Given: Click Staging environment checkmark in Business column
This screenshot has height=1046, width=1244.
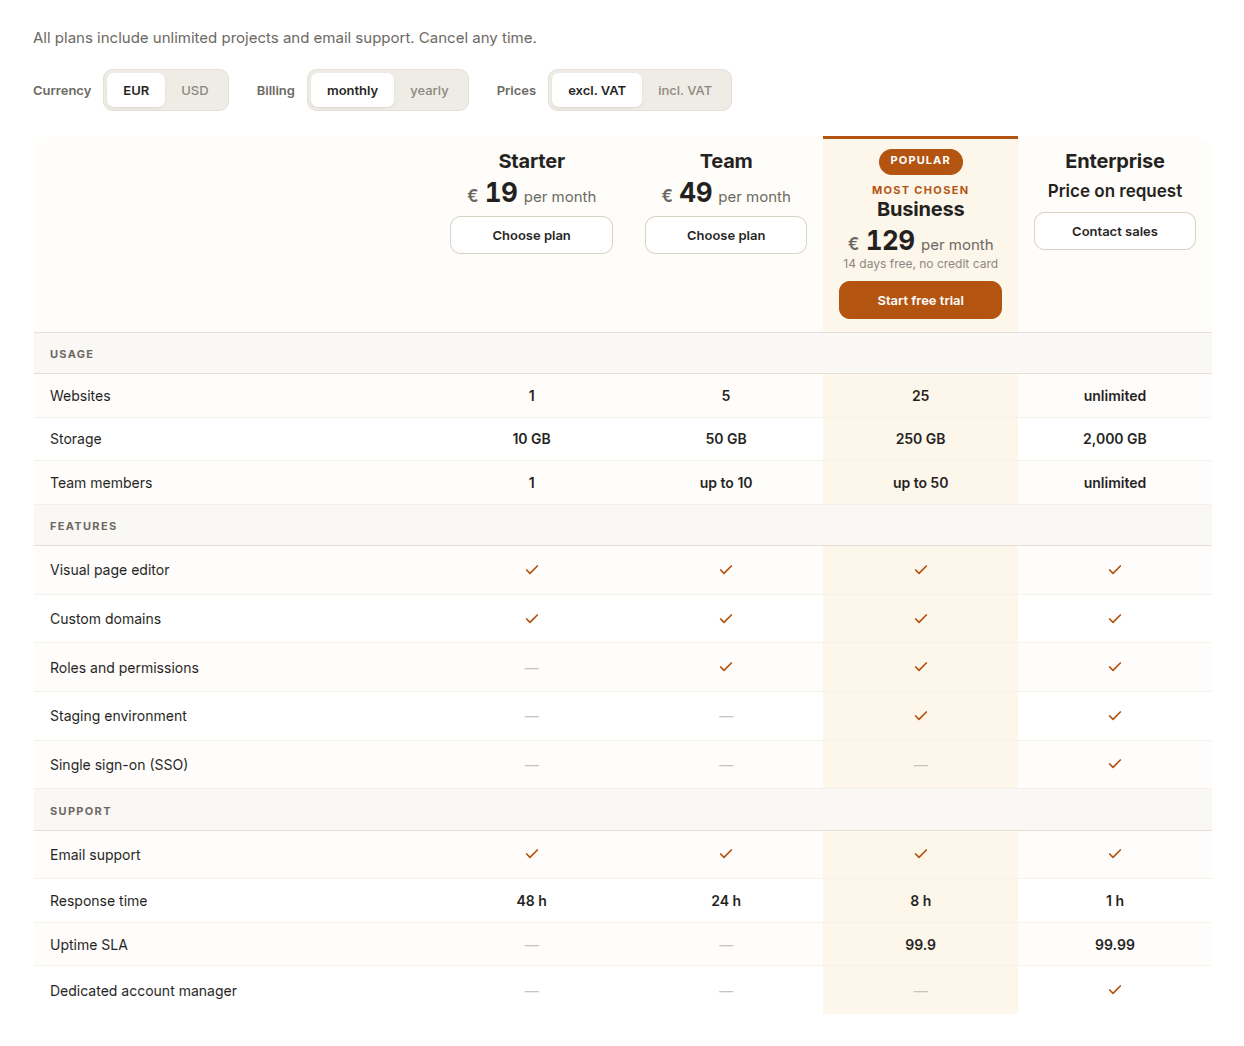Looking at the screenshot, I should click(x=921, y=716).
